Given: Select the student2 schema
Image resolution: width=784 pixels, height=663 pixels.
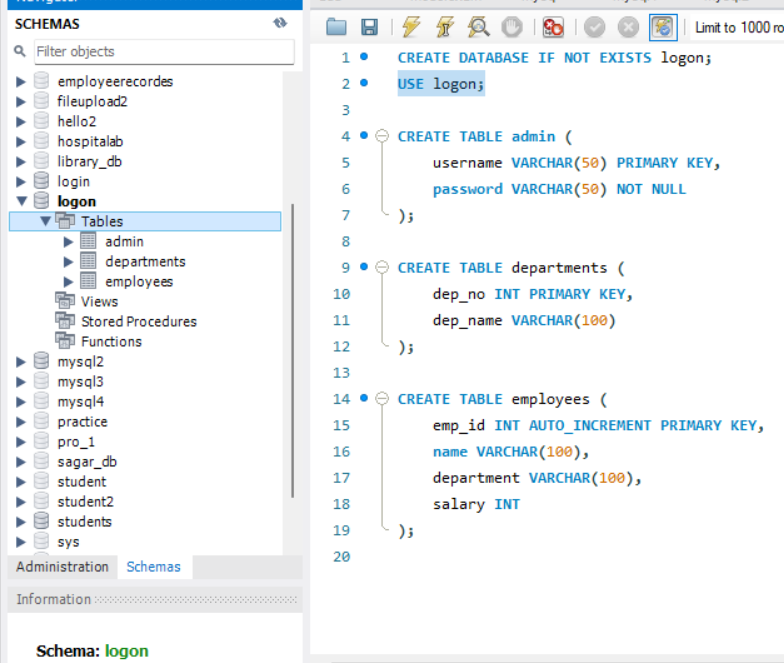Looking at the screenshot, I should [x=86, y=502].
